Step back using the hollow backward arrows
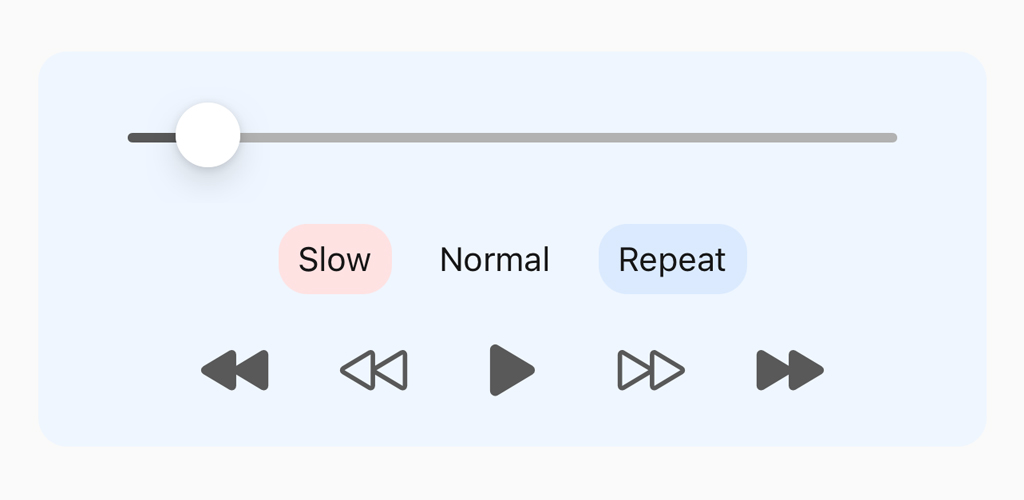1024x500 pixels. click(374, 370)
